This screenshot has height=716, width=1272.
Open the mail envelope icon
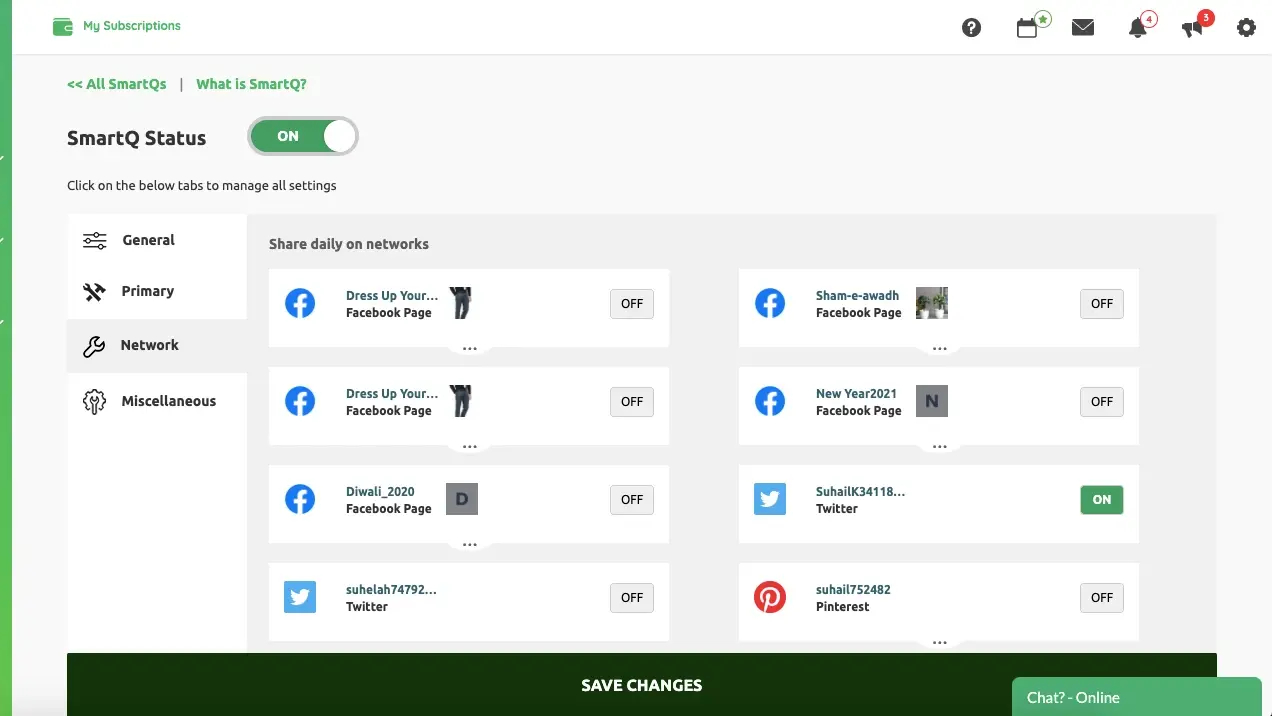point(1083,28)
